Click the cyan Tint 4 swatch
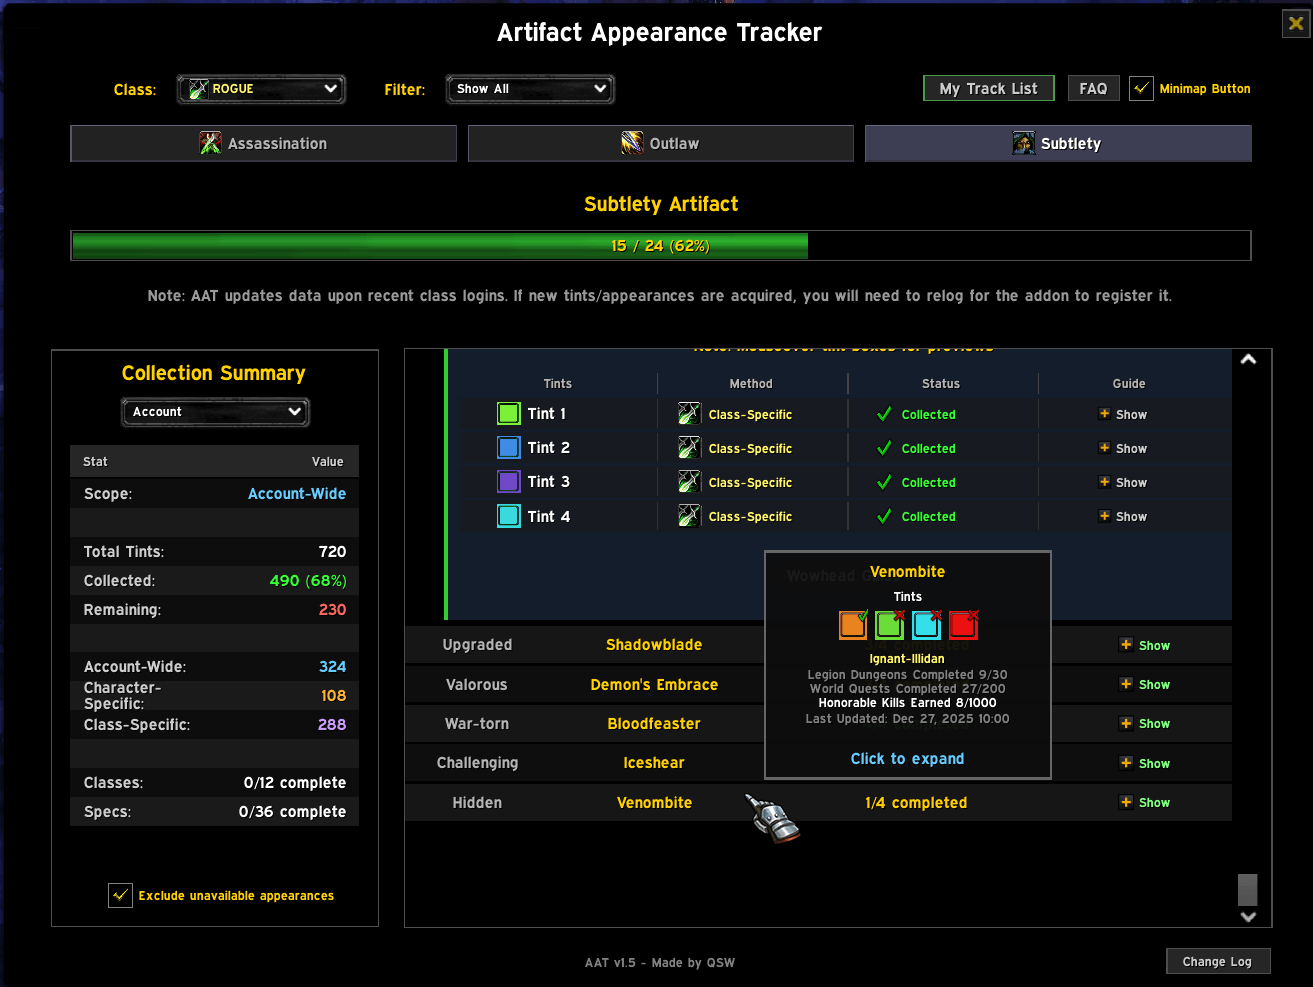The width and height of the screenshot is (1313, 987). pyautogui.click(x=509, y=516)
